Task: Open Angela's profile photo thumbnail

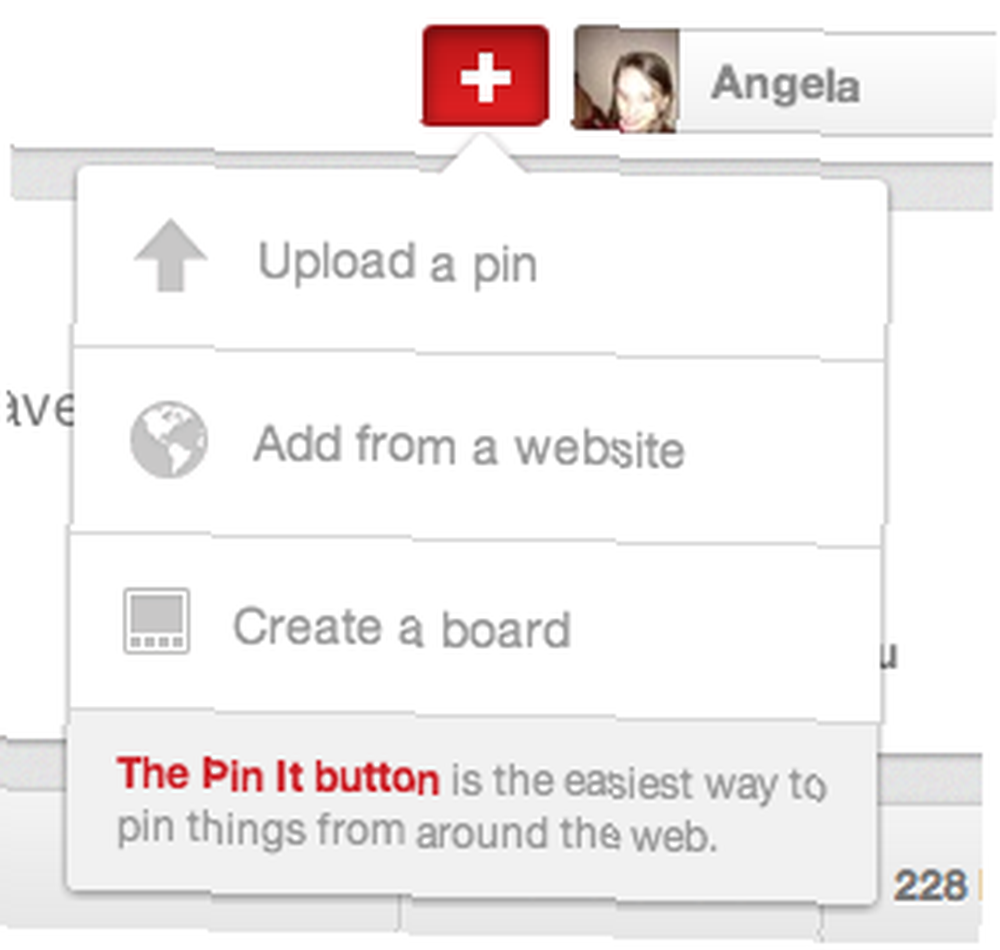Action: coord(626,79)
